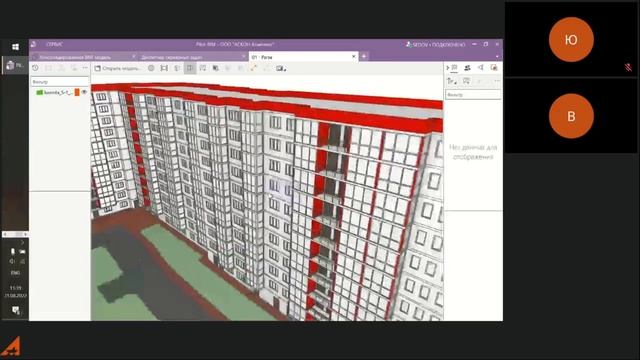Click the horizontal scrollbar in the Windows taskbar

(15, 234)
